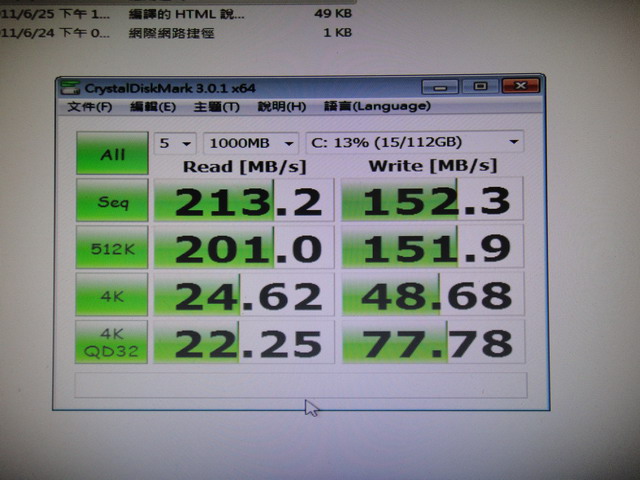640x480 pixels.
Task: Select the Seq read result 213.2
Action: pos(244,200)
